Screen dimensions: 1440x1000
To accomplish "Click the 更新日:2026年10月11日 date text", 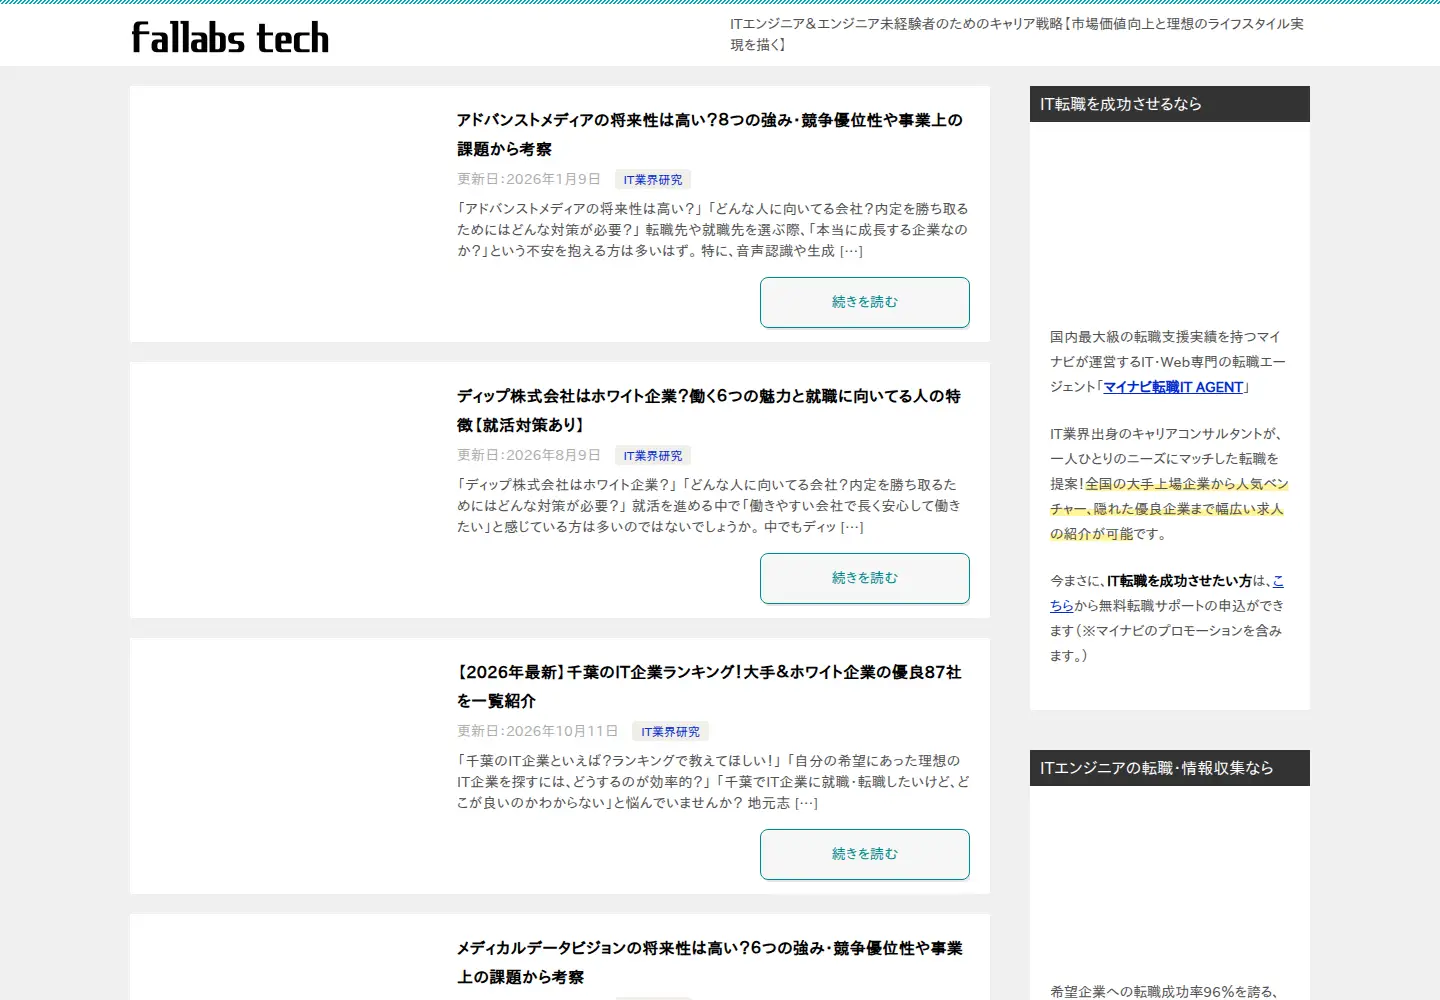I will (538, 731).
